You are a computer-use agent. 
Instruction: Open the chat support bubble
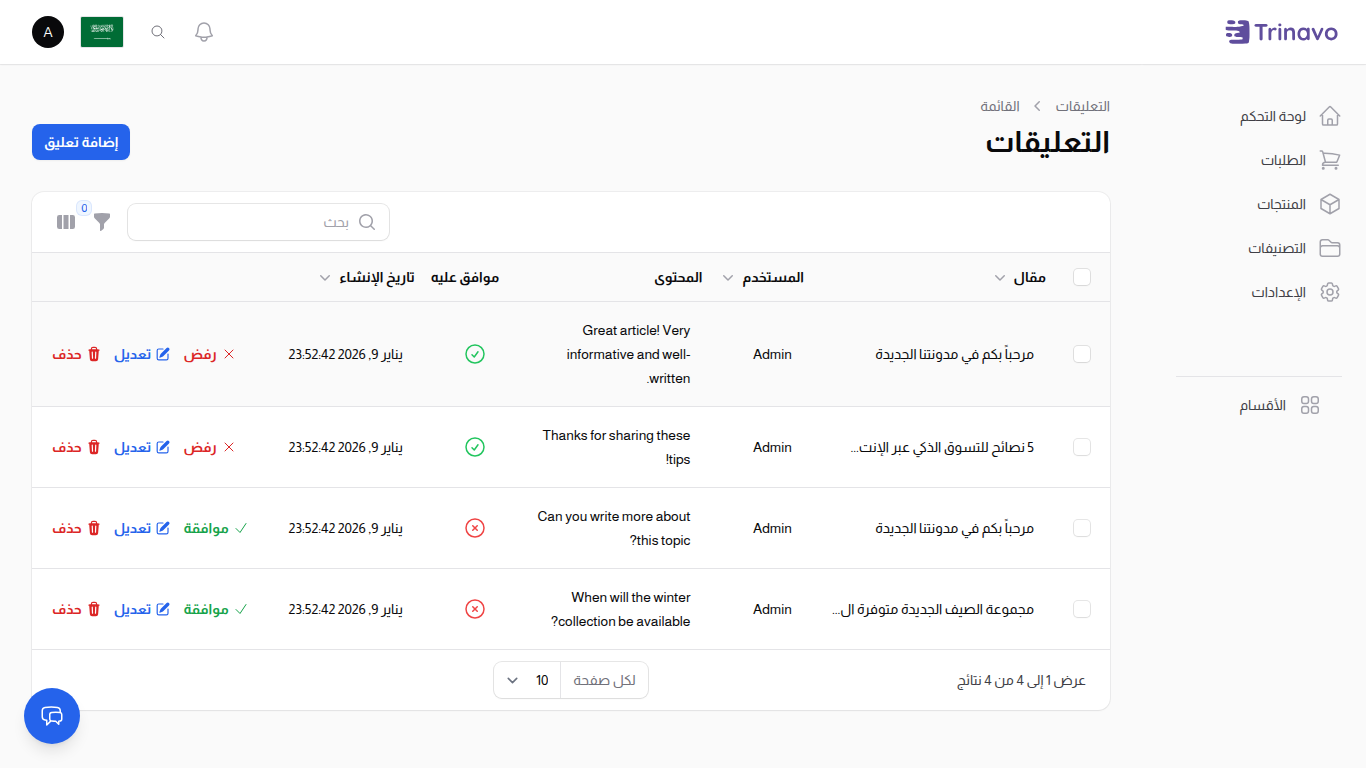pos(51,716)
